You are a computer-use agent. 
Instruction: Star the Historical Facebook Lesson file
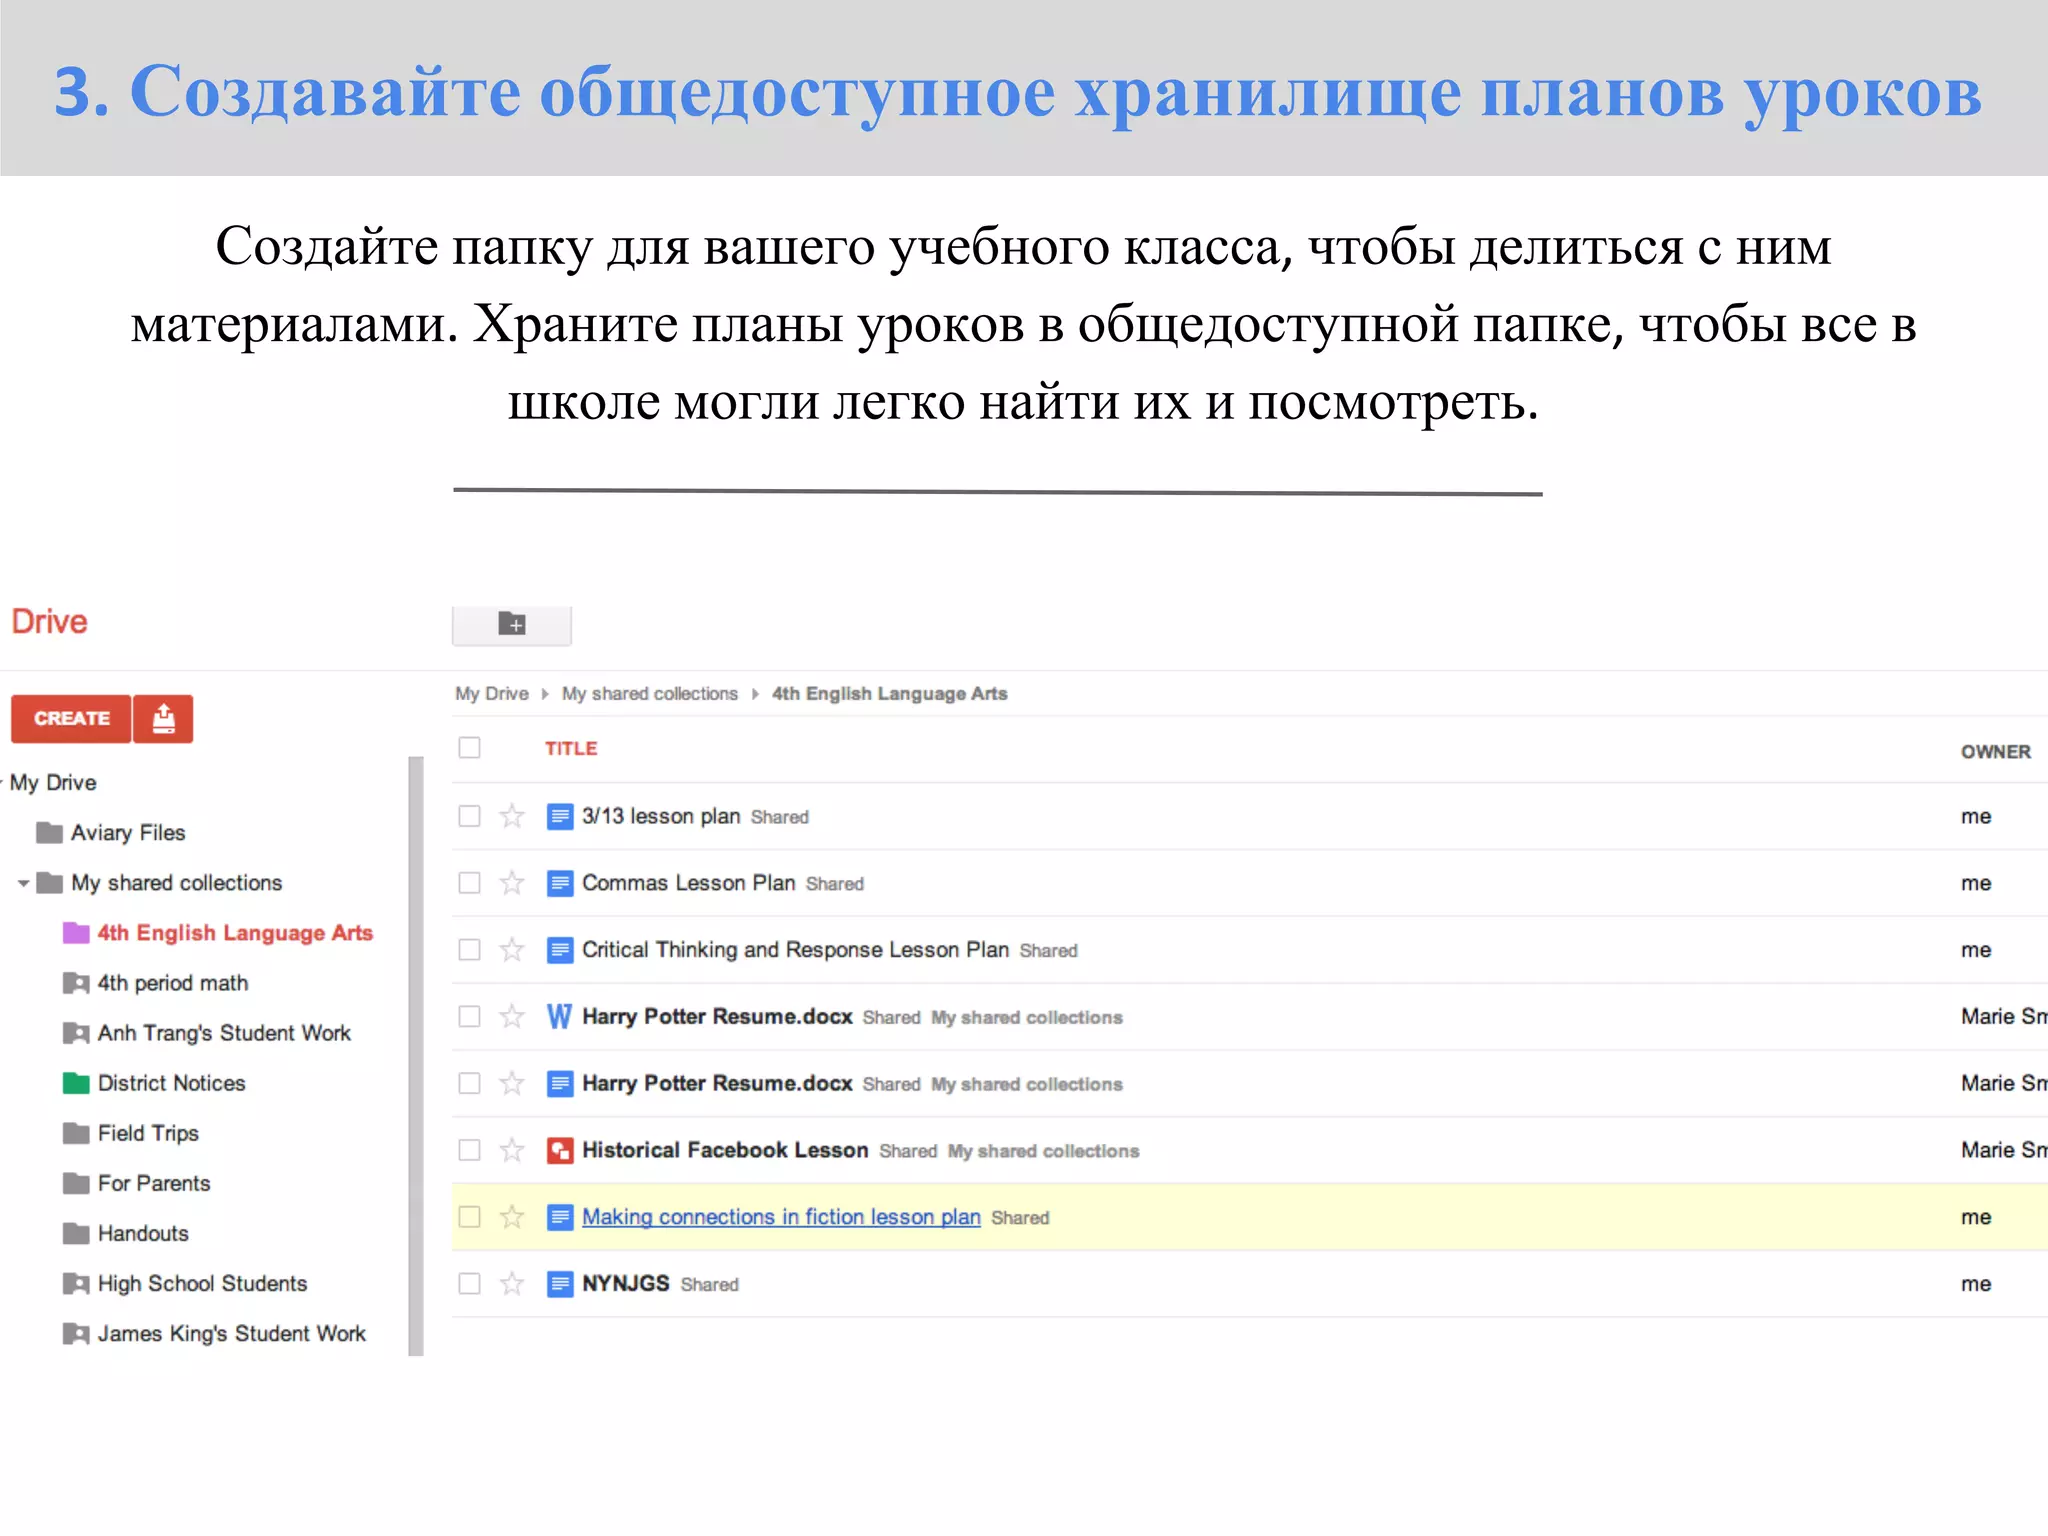(512, 1150)
